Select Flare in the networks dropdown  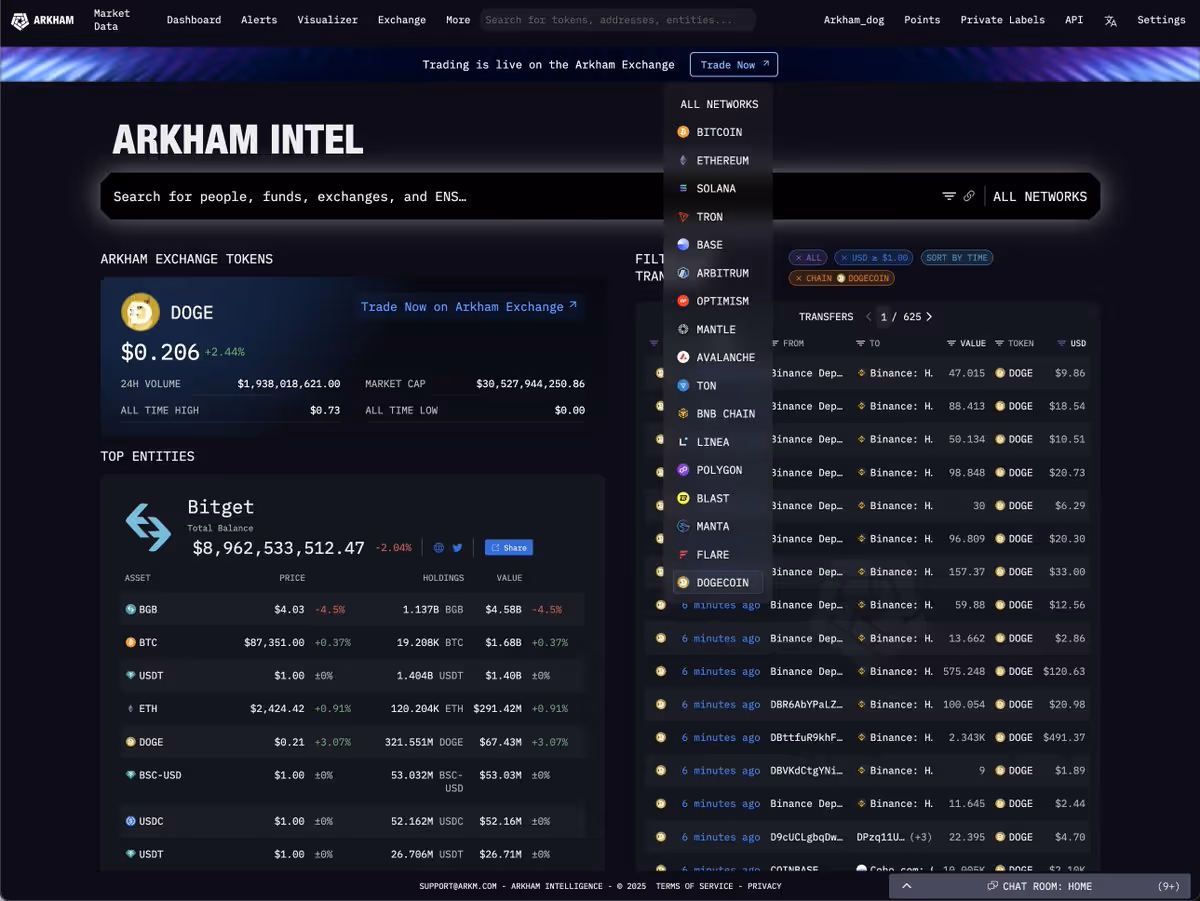tap(718, 554)
